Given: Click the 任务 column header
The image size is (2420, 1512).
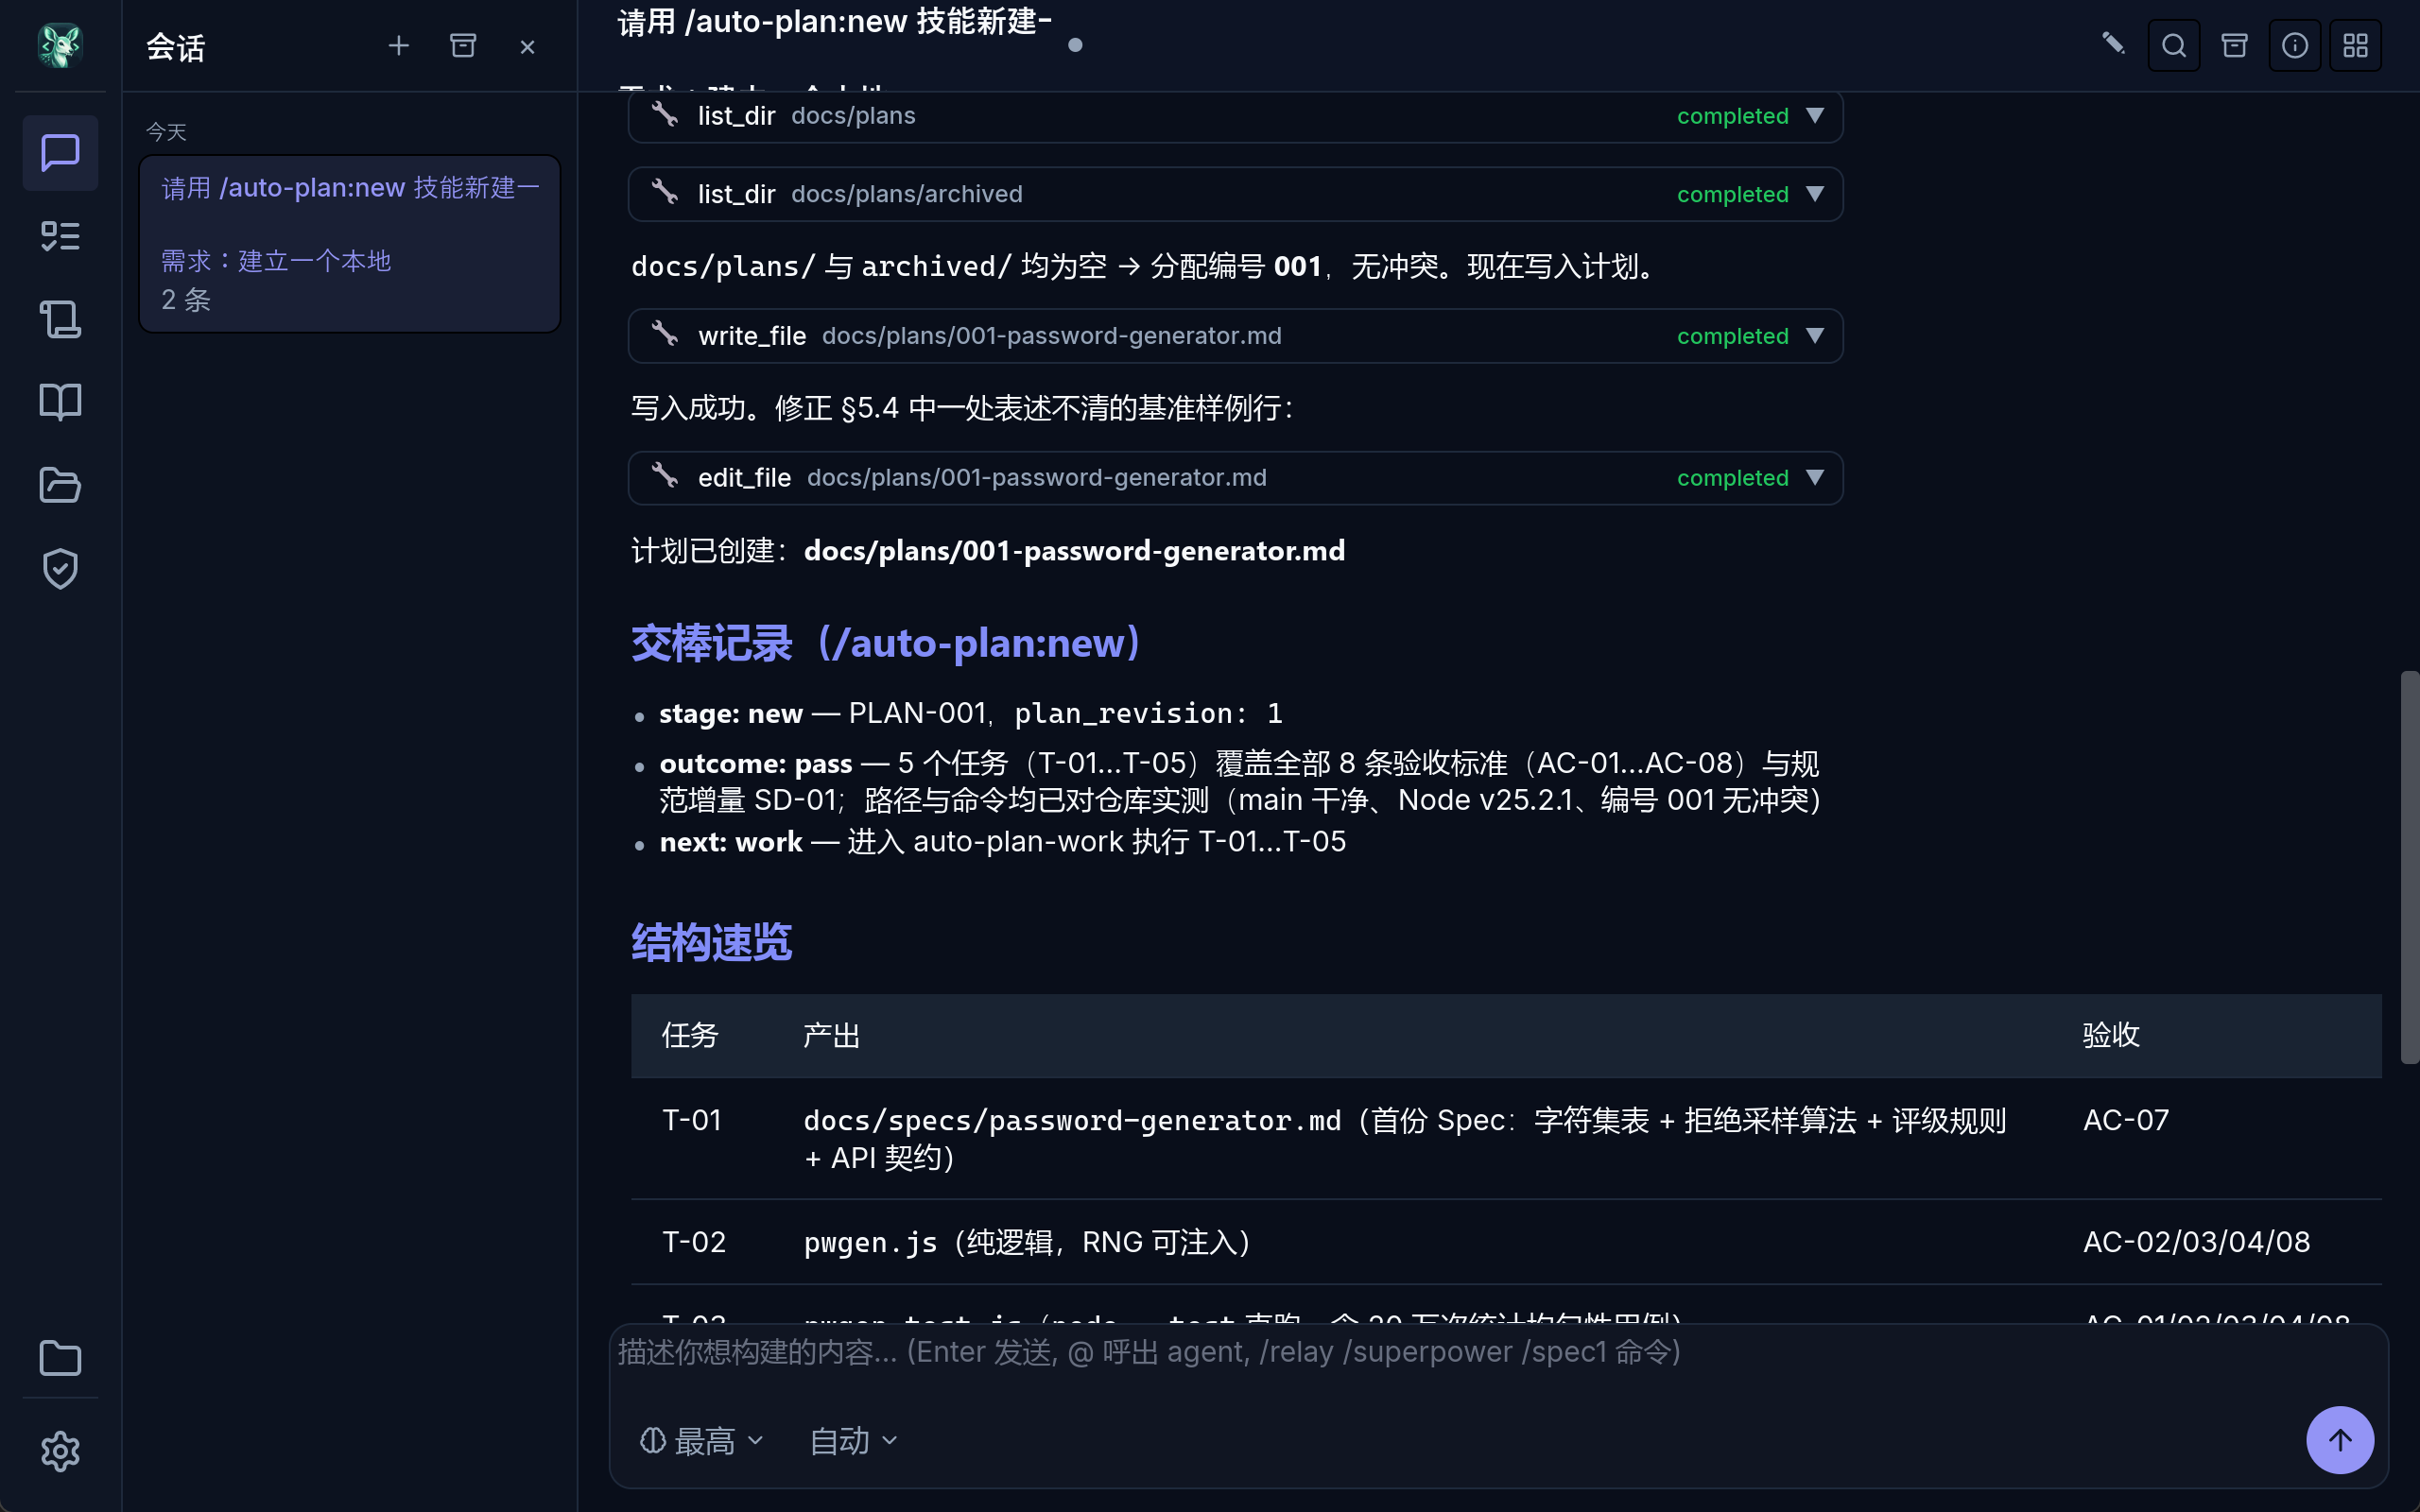Looking at the screenshot, I should 690,1035.
